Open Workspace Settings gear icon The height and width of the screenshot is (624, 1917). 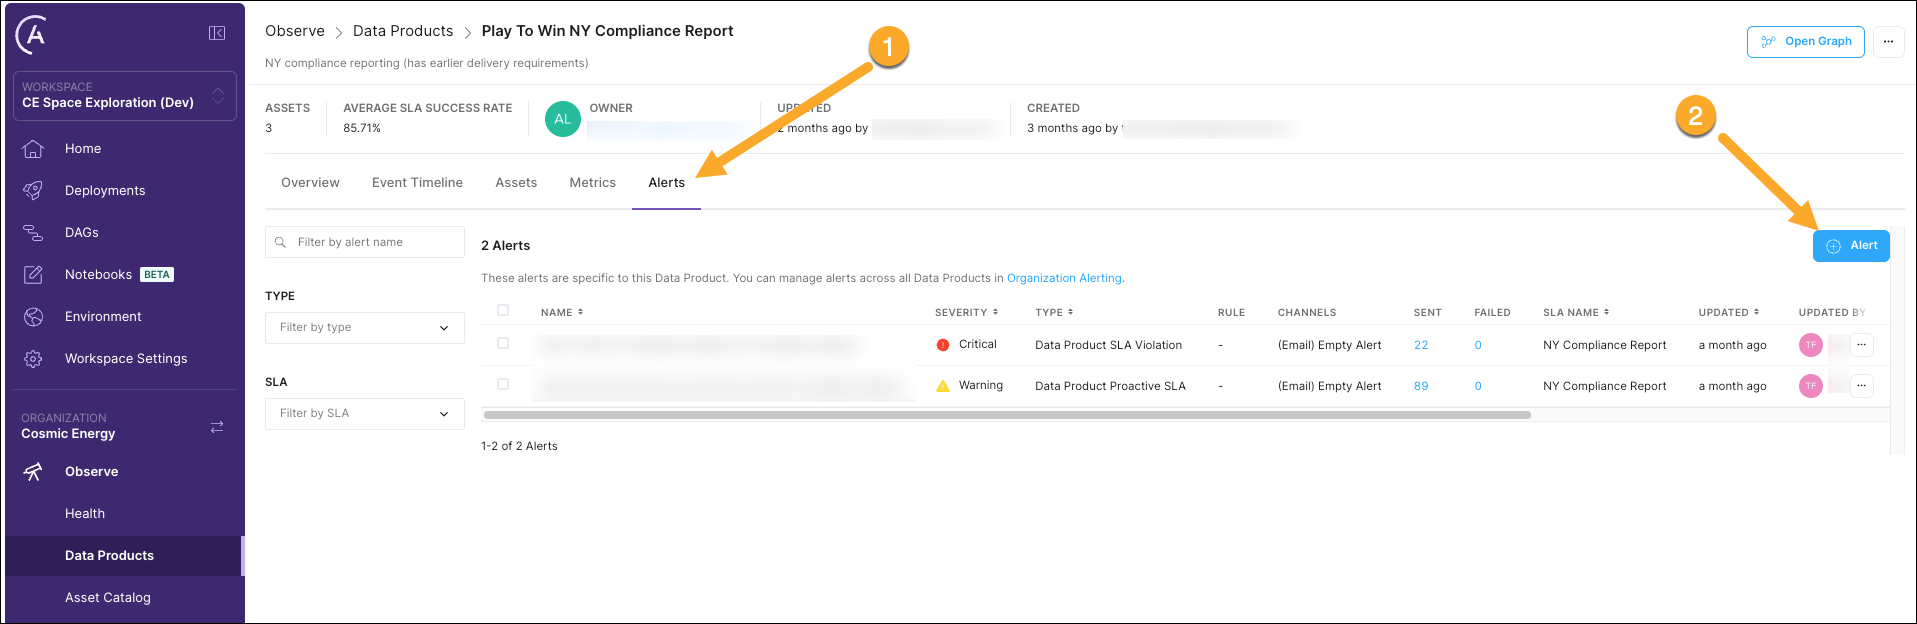(x=33, y=359)
